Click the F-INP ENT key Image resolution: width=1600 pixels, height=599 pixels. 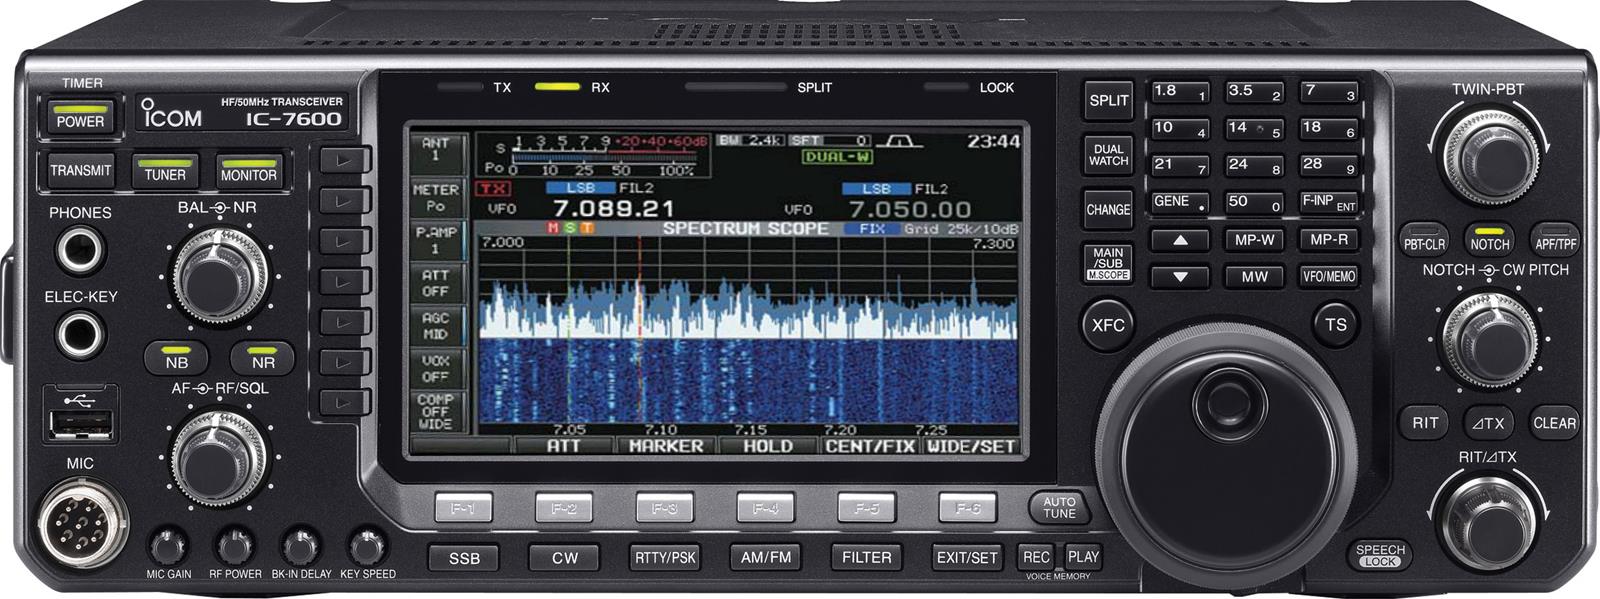point(1329,203)
